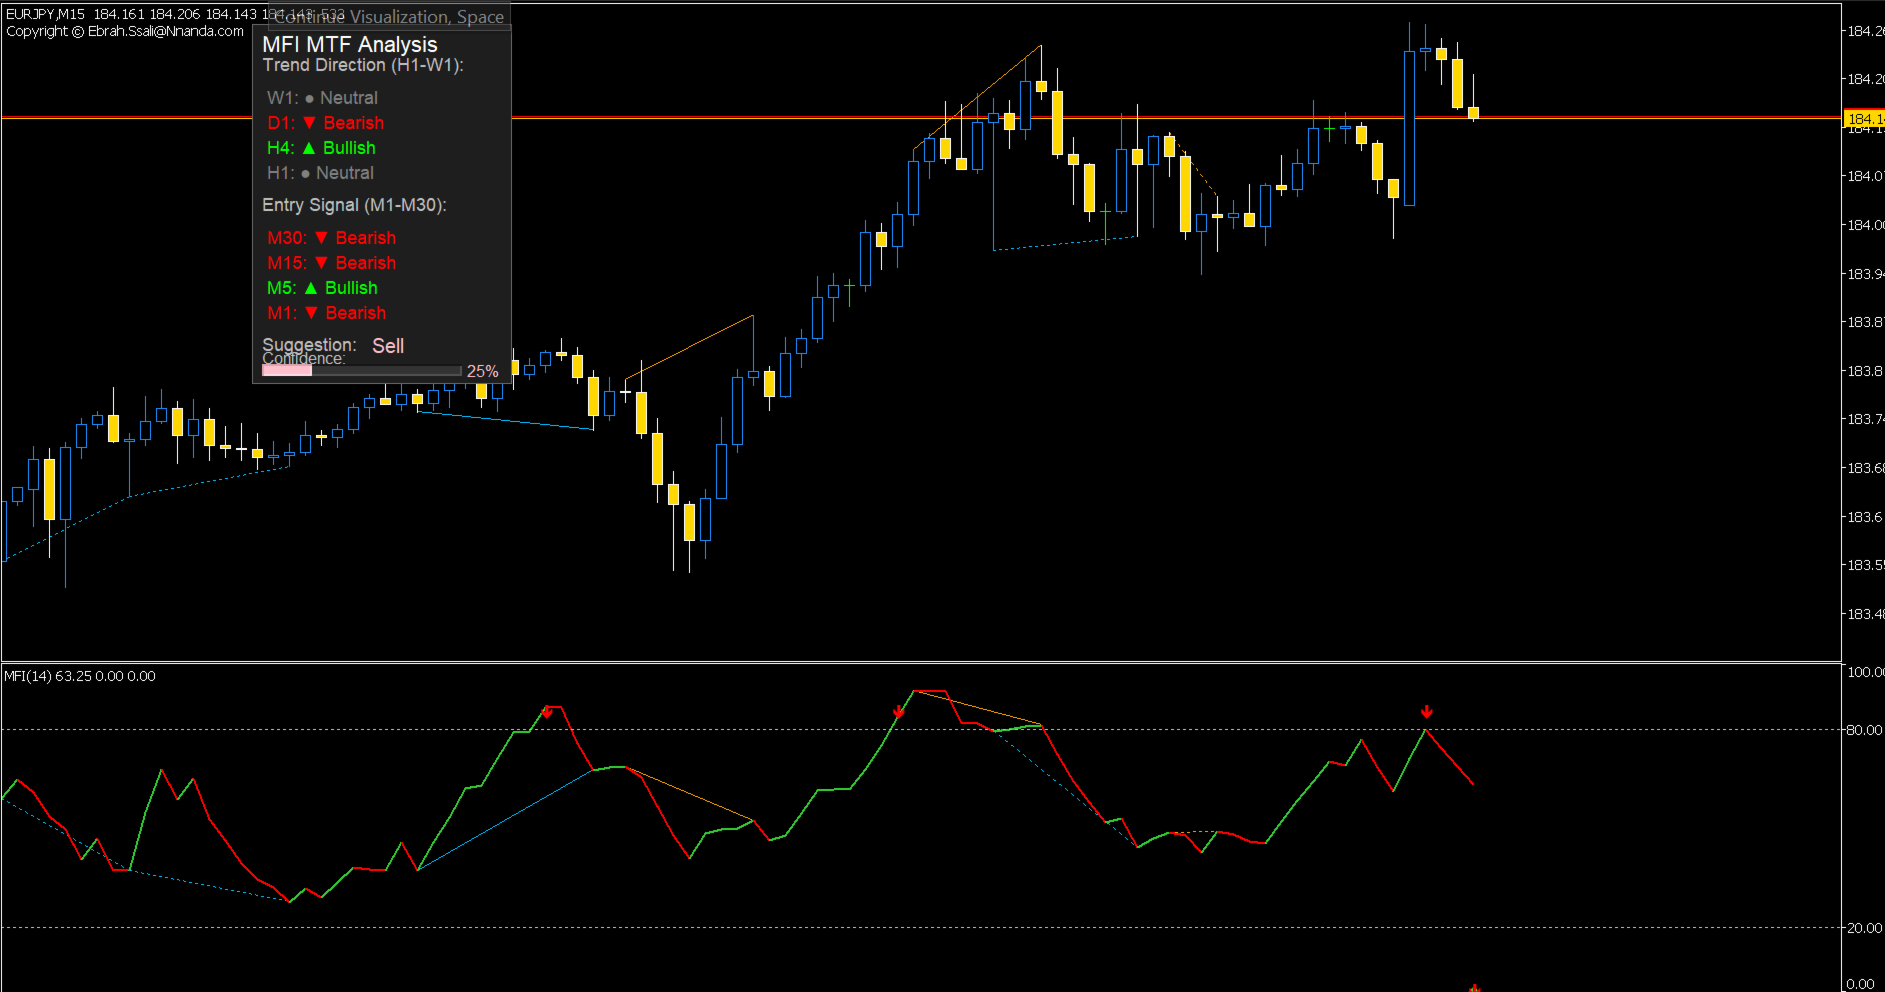Click the 'Neutral' text in the W1 row
Viewport: 1885px width, 992px height.
(349, 98)
